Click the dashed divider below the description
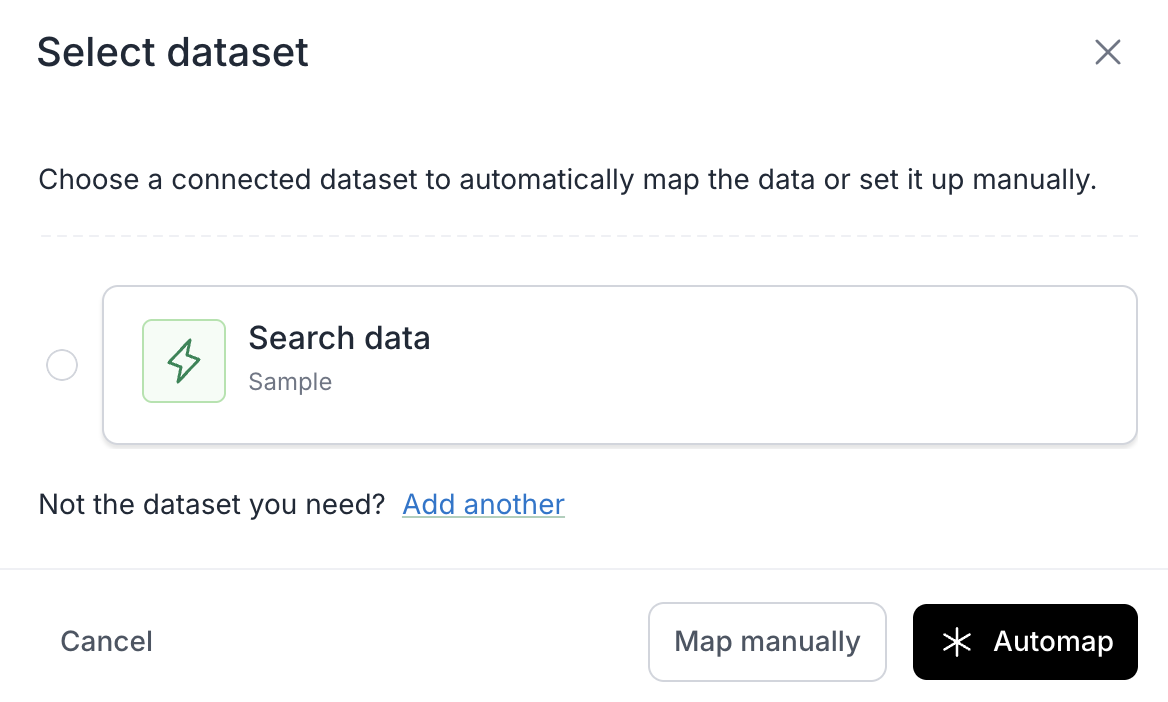Image resolution: width=1168 pixels, height=702 pixels. click(588, 236)
